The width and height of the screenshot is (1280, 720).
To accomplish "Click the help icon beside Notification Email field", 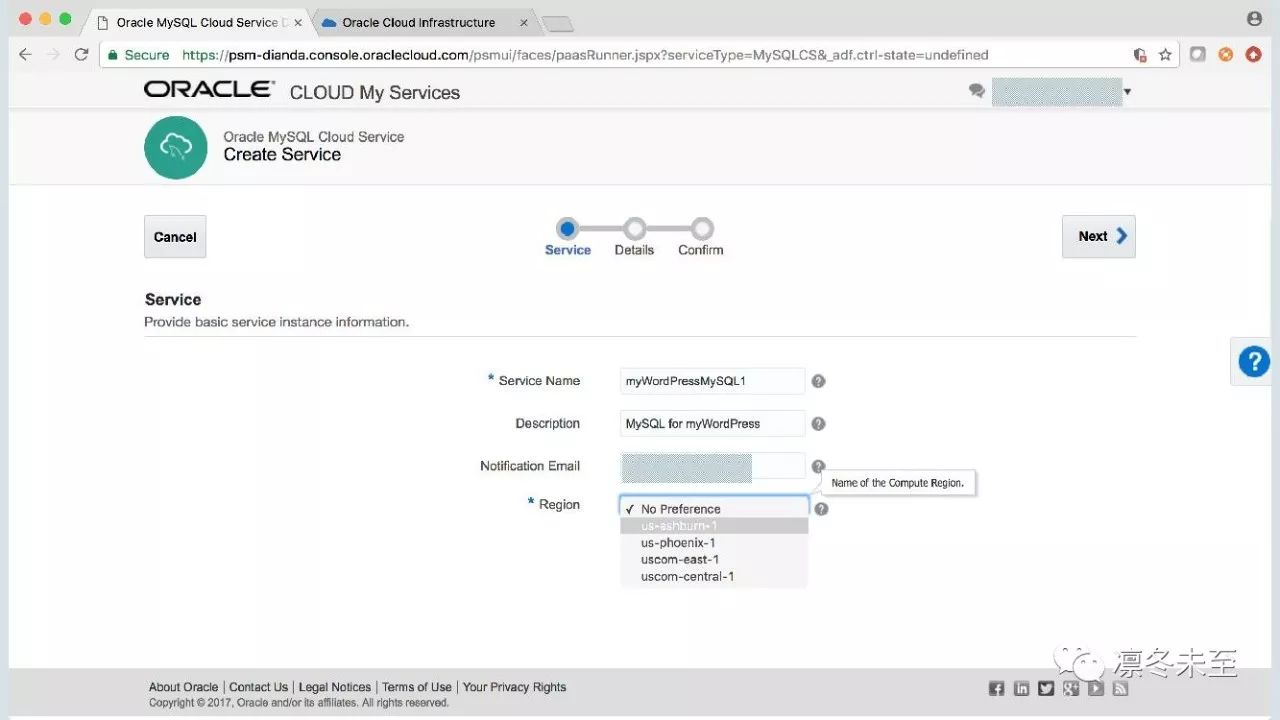I will click(x=818, y=466).
